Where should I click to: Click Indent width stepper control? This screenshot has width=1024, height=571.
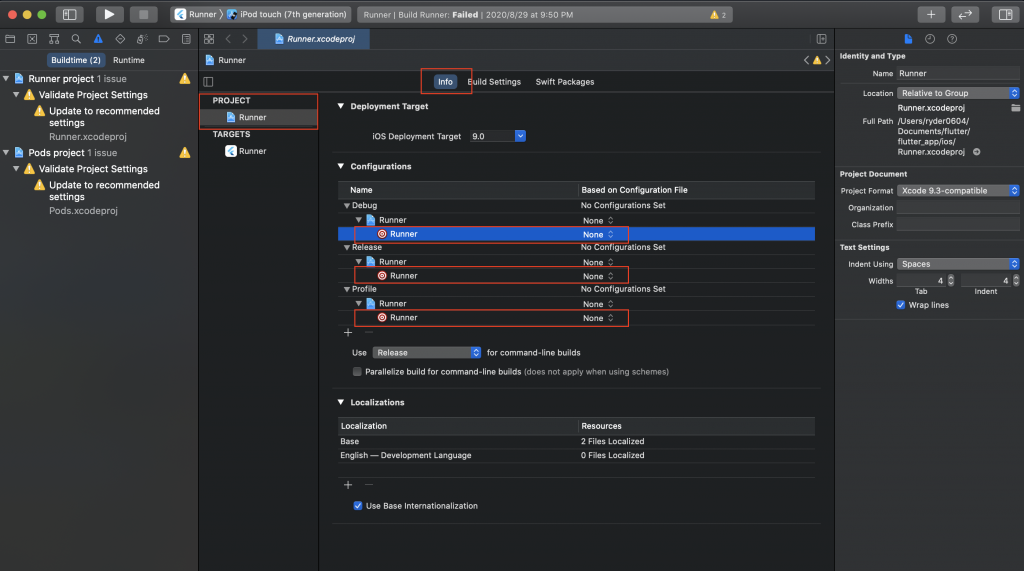point(1016,281)
